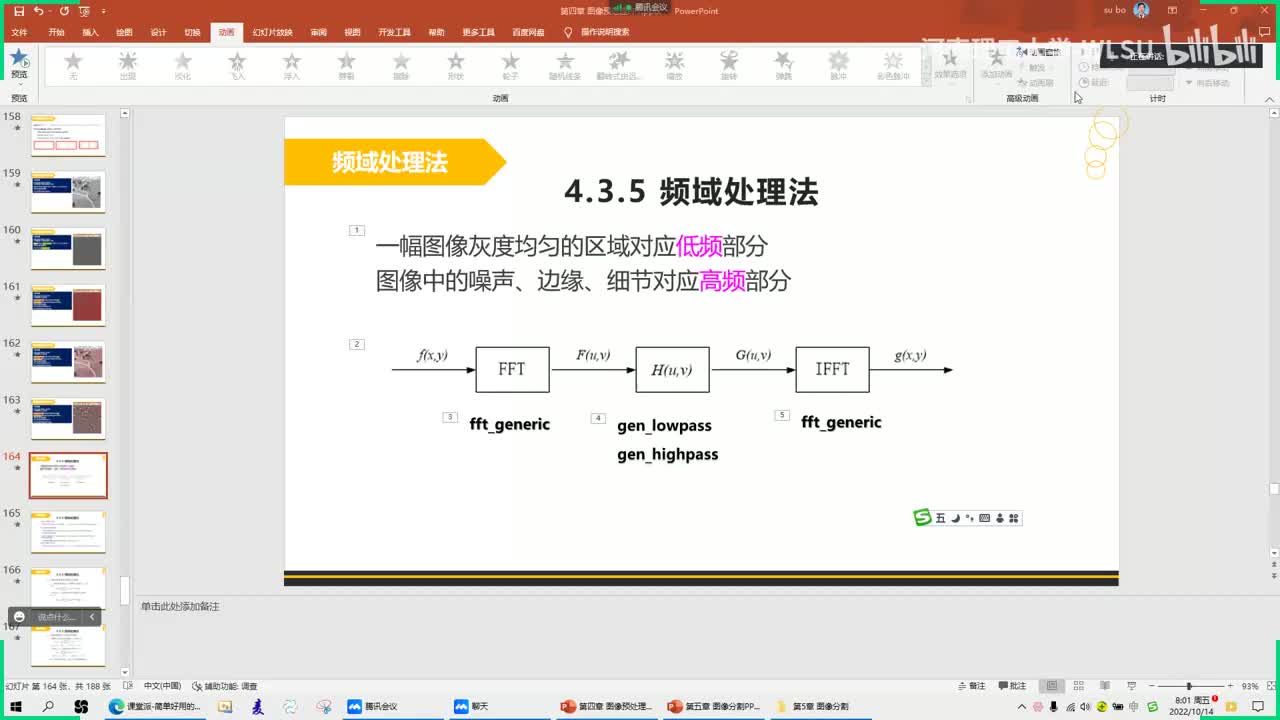Collapse the ribbon using the arrow
This screenshot has height=720, width=1280.
point(1272,99)
